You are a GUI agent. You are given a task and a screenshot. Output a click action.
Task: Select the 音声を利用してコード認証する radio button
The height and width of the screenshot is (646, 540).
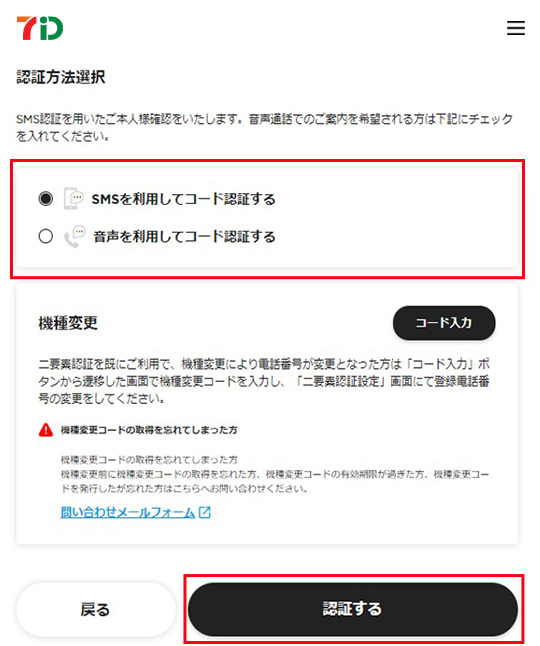tap(46, 236)
